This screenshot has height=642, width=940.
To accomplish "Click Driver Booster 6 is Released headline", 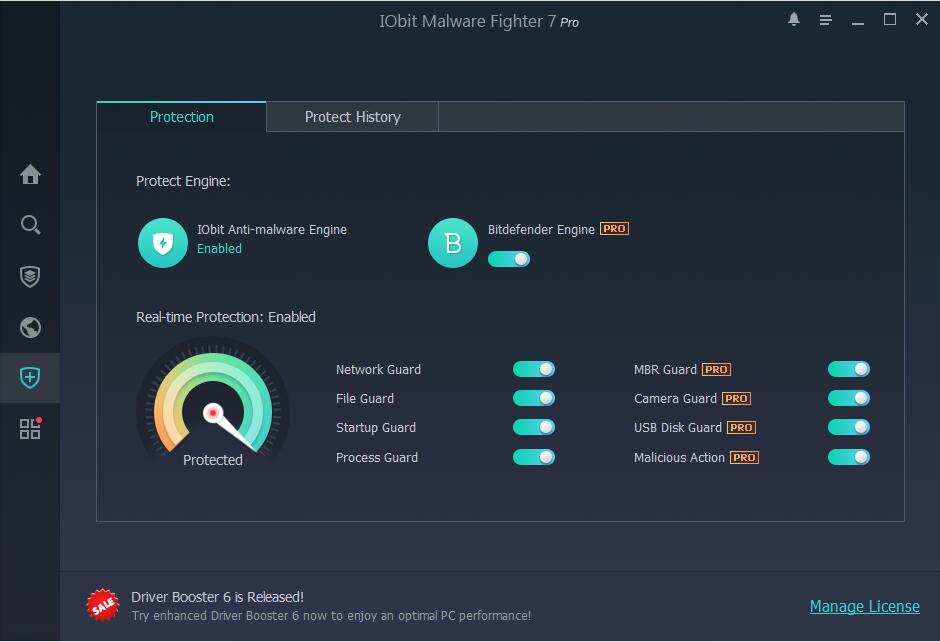I will click(x=218, y=597).
